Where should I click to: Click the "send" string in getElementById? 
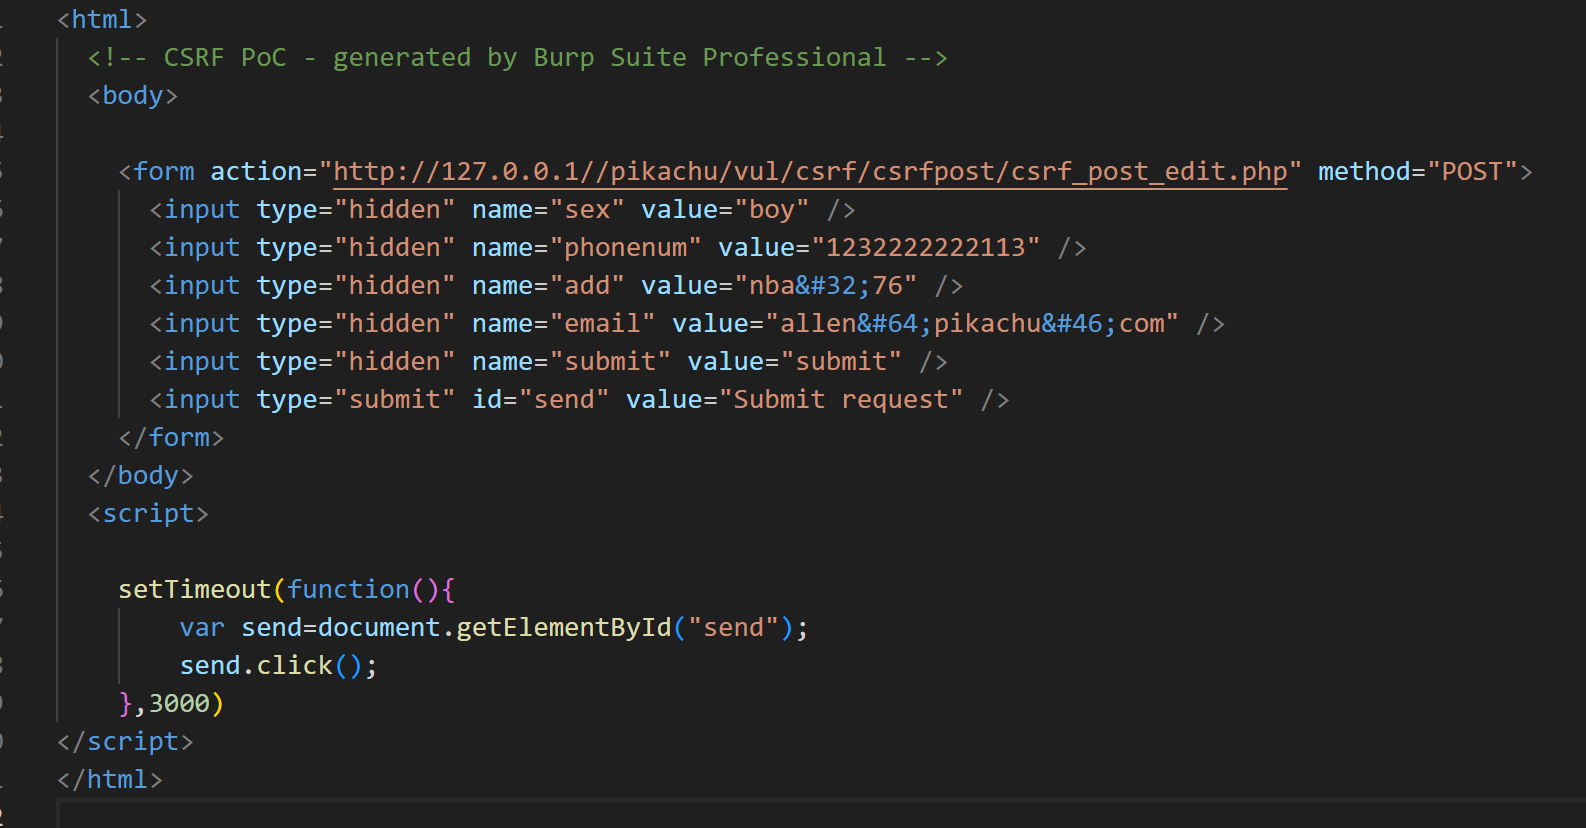point(733,628)
